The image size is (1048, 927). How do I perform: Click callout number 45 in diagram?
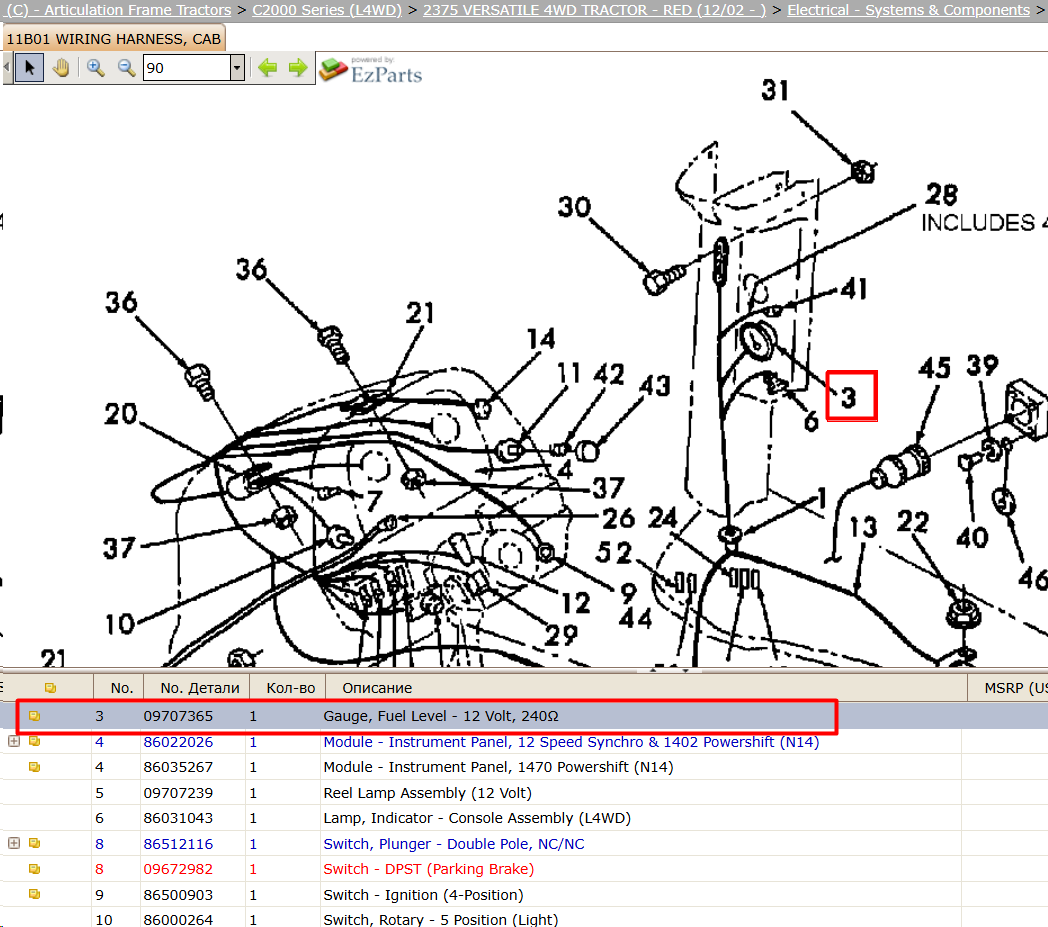pyautogui.click(x=934, y=368)
